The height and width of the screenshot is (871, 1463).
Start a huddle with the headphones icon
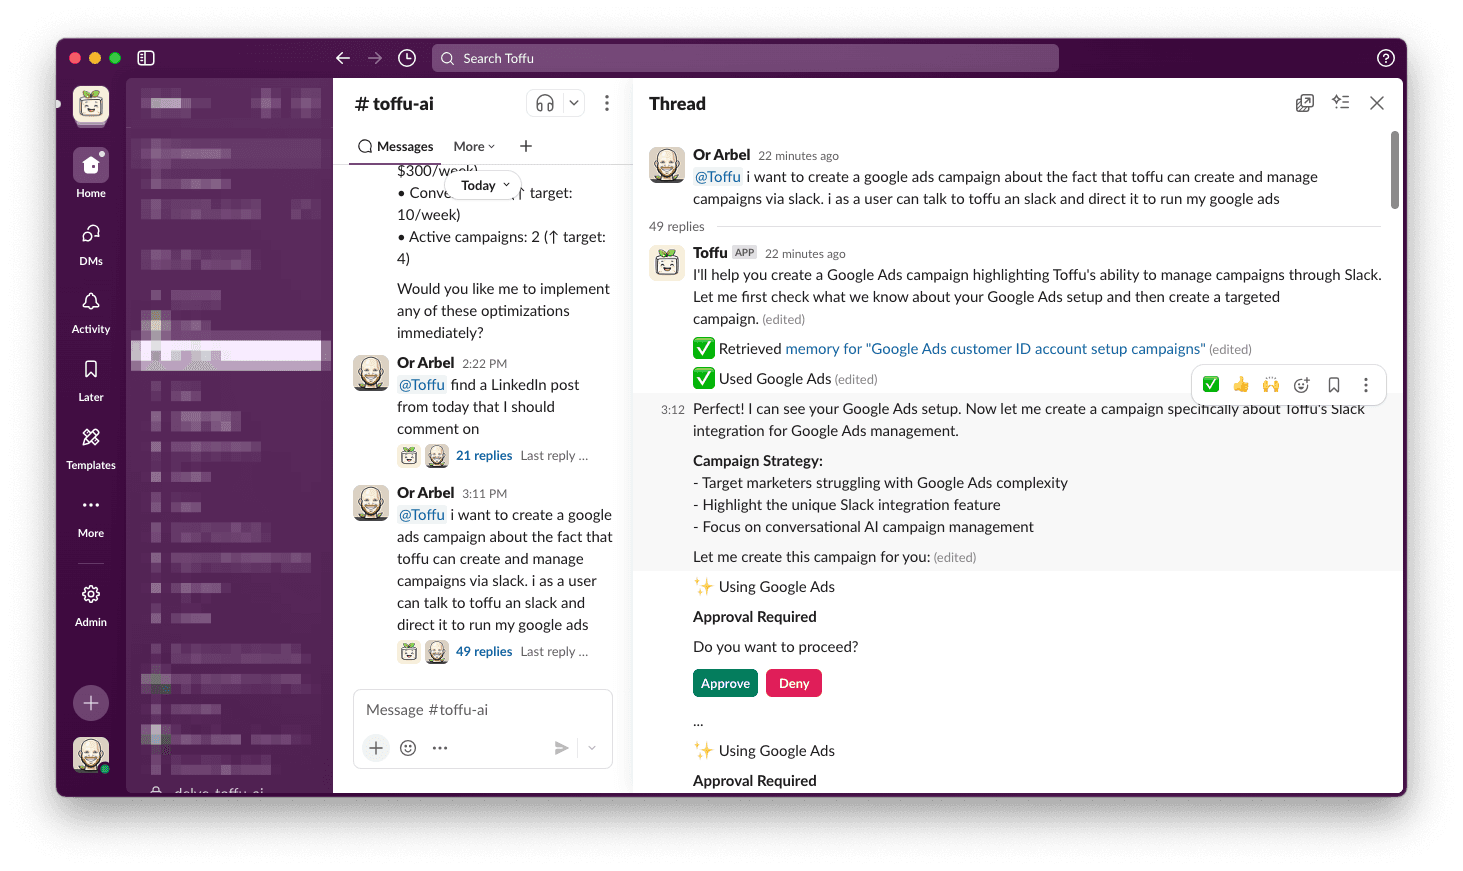545,103
